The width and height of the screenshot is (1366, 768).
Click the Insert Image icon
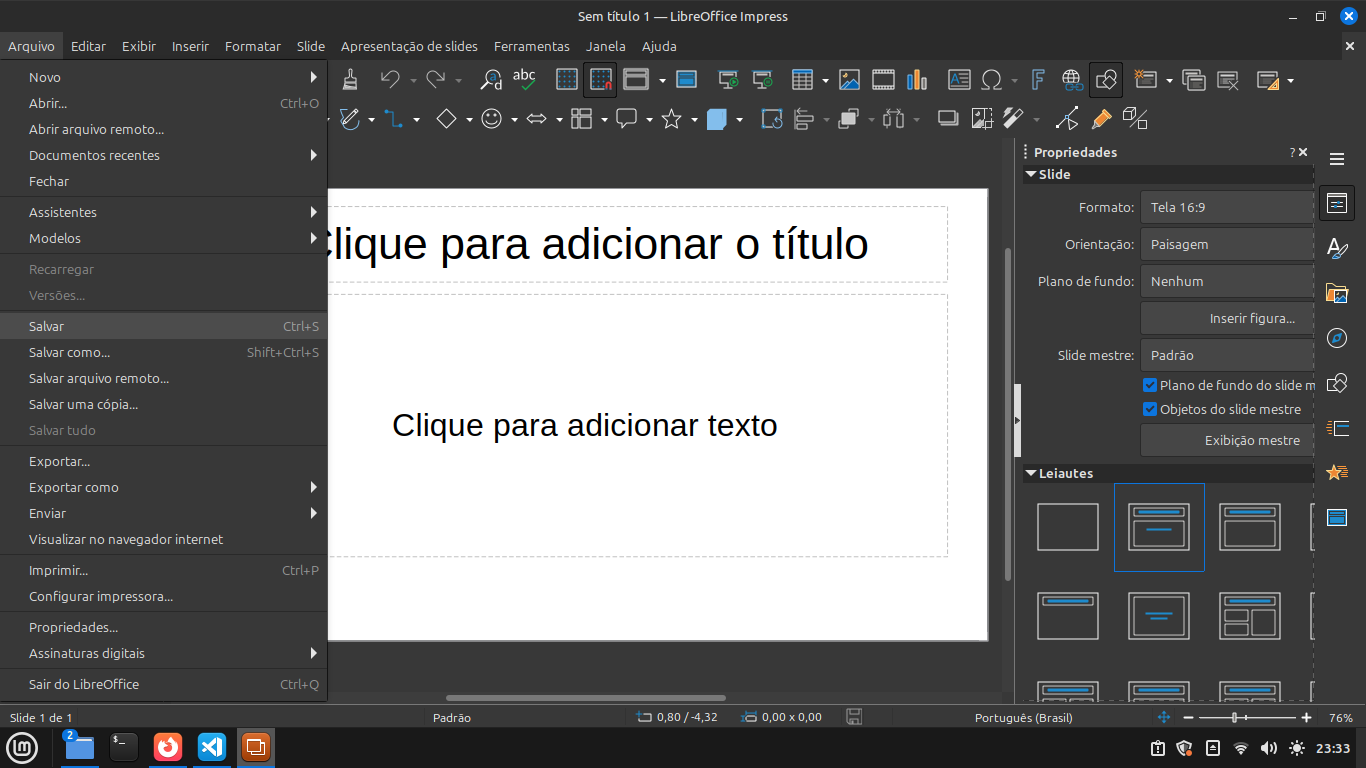[x=849, y=79]
